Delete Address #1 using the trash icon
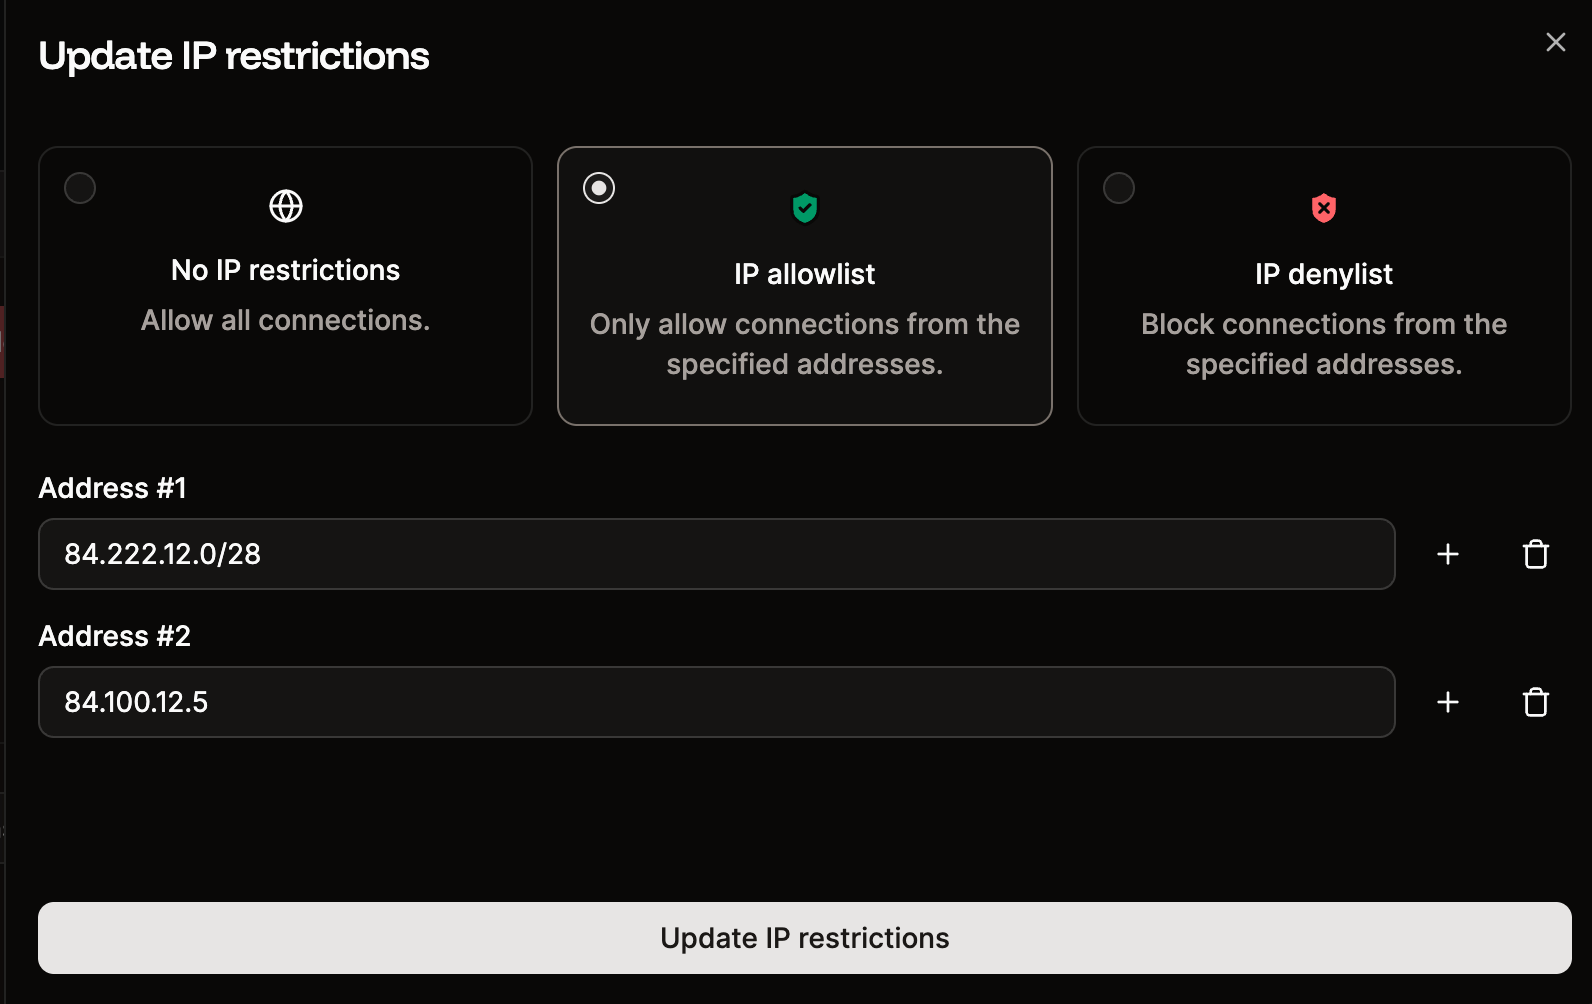Image resolution: width=1592 pixels, height=1004 pixels. tap(1536, 554)
